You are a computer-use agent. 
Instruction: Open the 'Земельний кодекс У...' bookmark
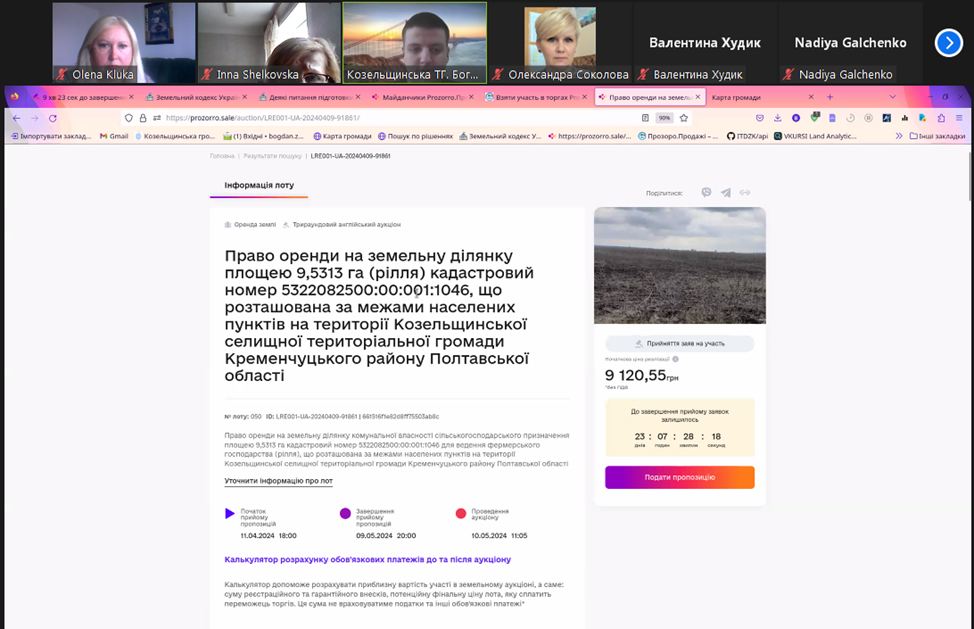pyautogui.click(x=500, y=136)
